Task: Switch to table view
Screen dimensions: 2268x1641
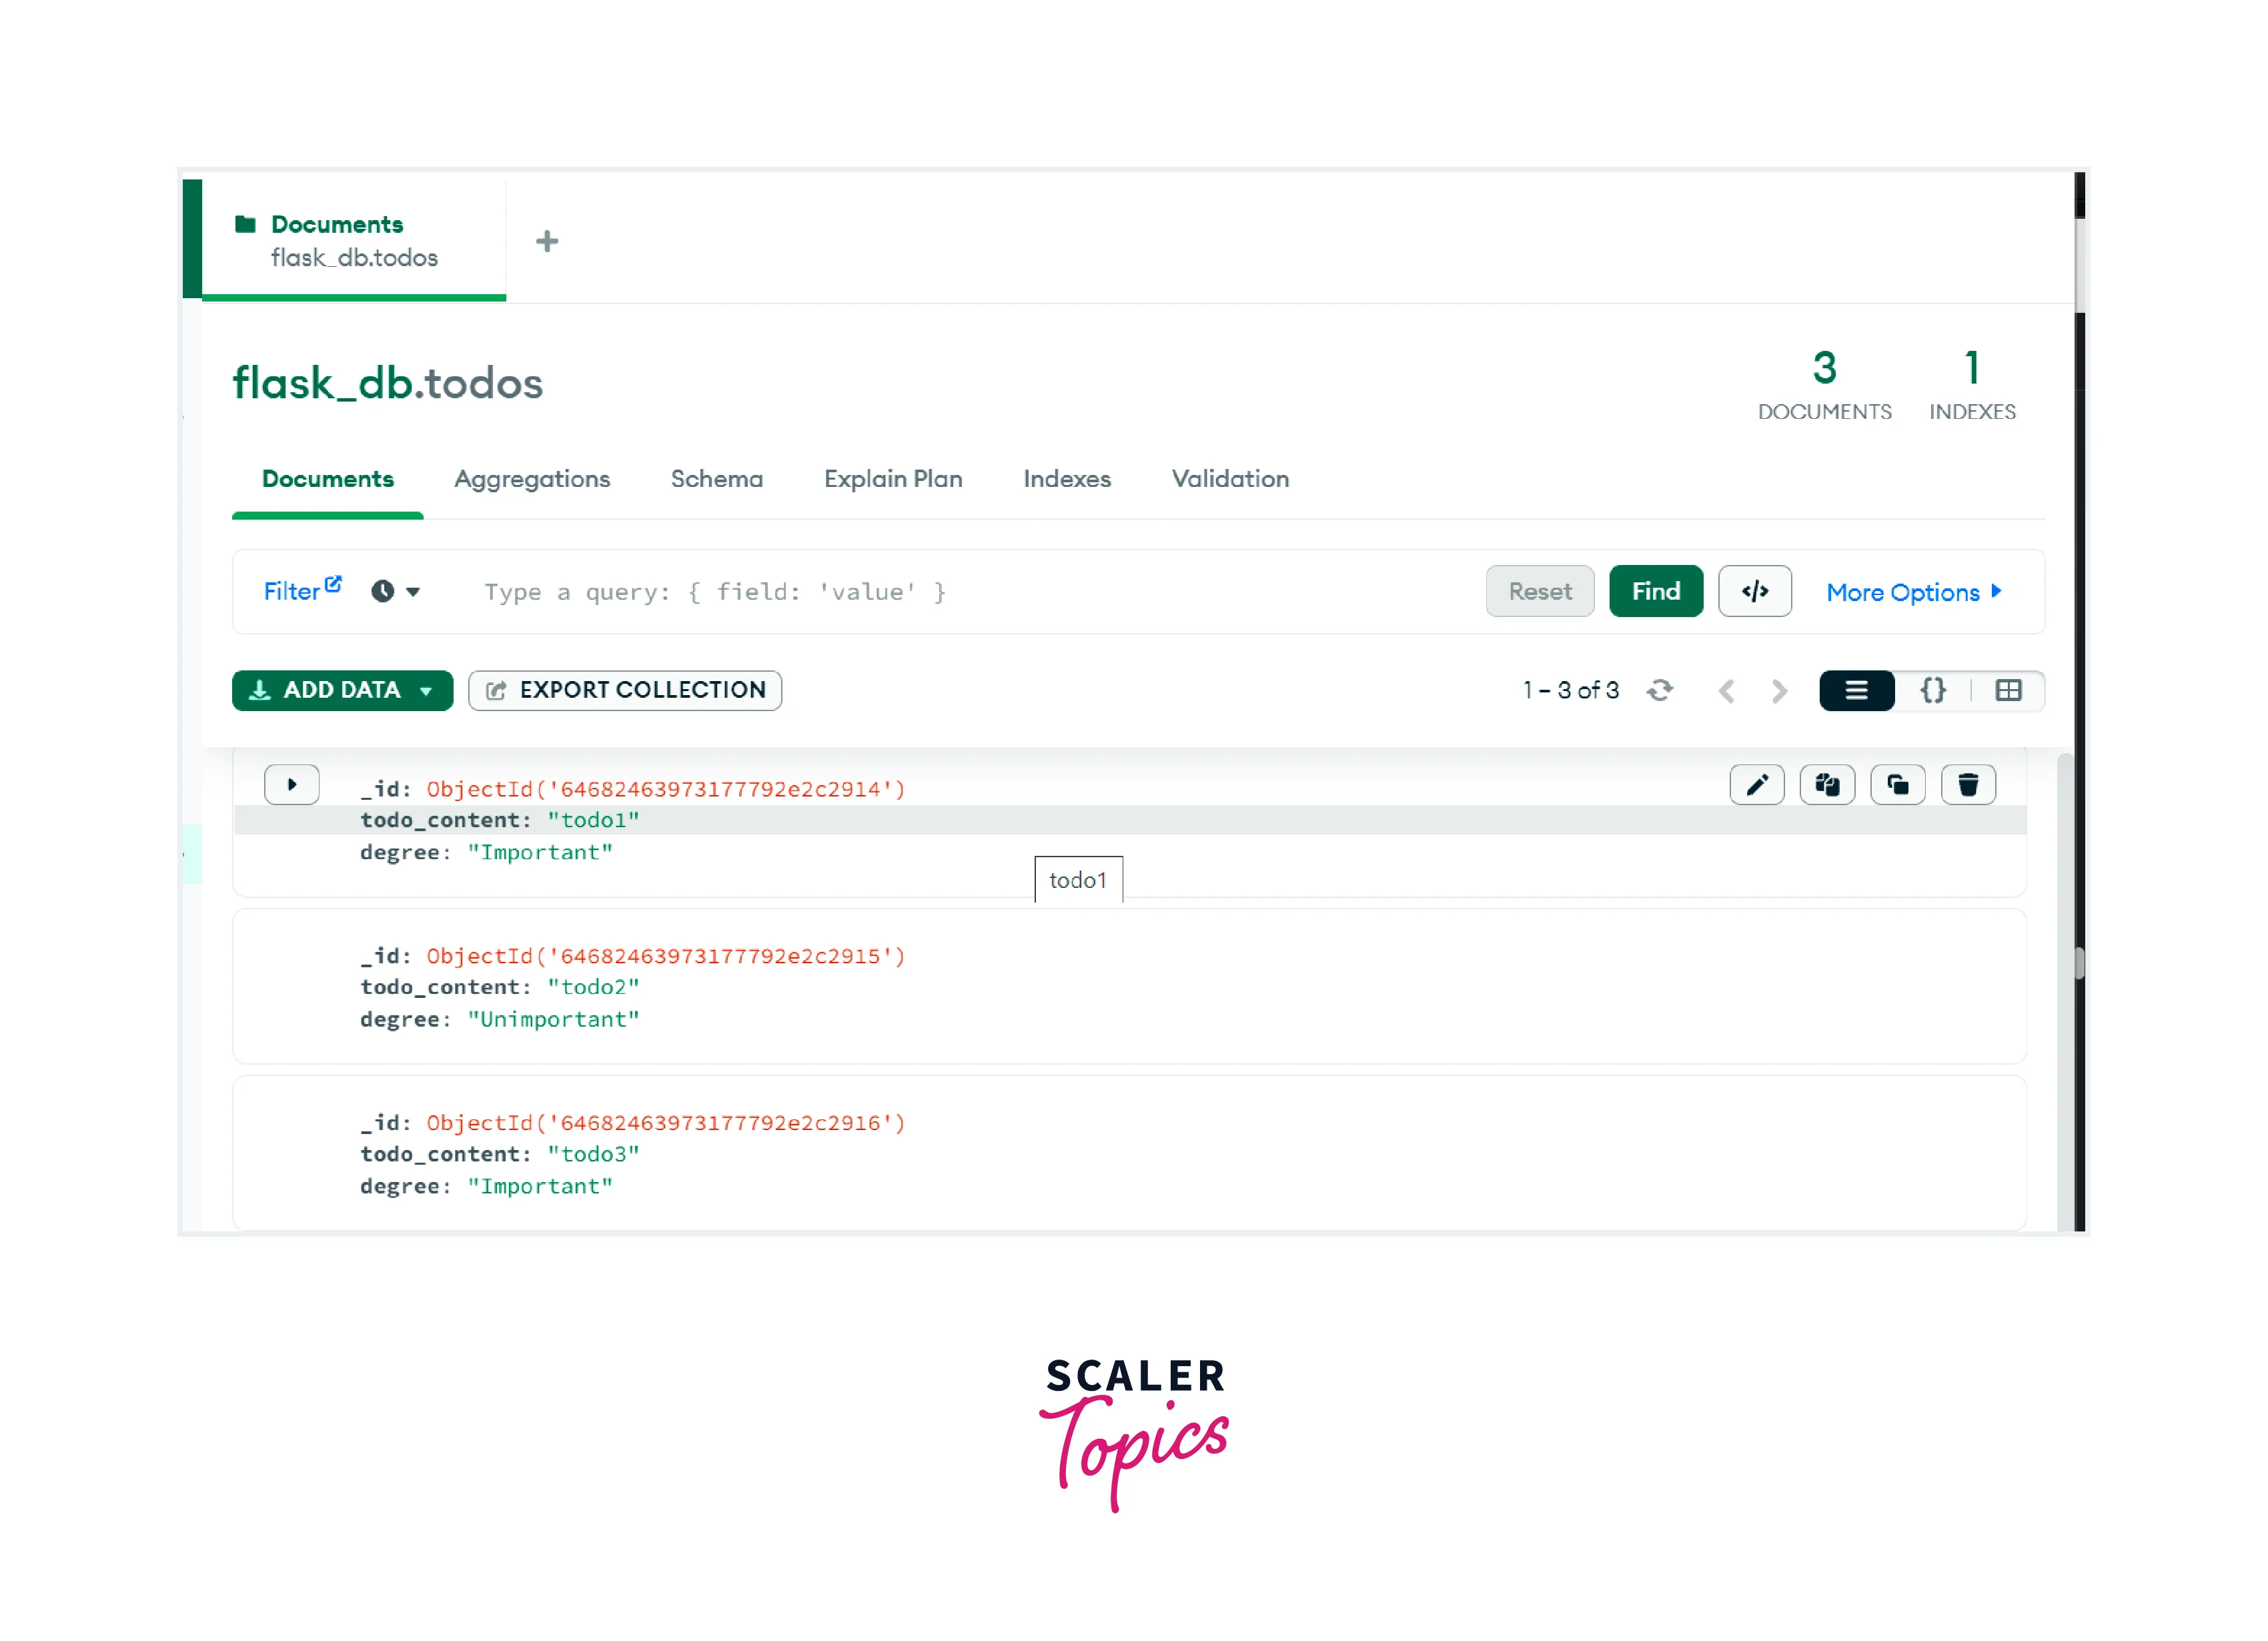Action: pyautogui.click(x=2008, y=690)
